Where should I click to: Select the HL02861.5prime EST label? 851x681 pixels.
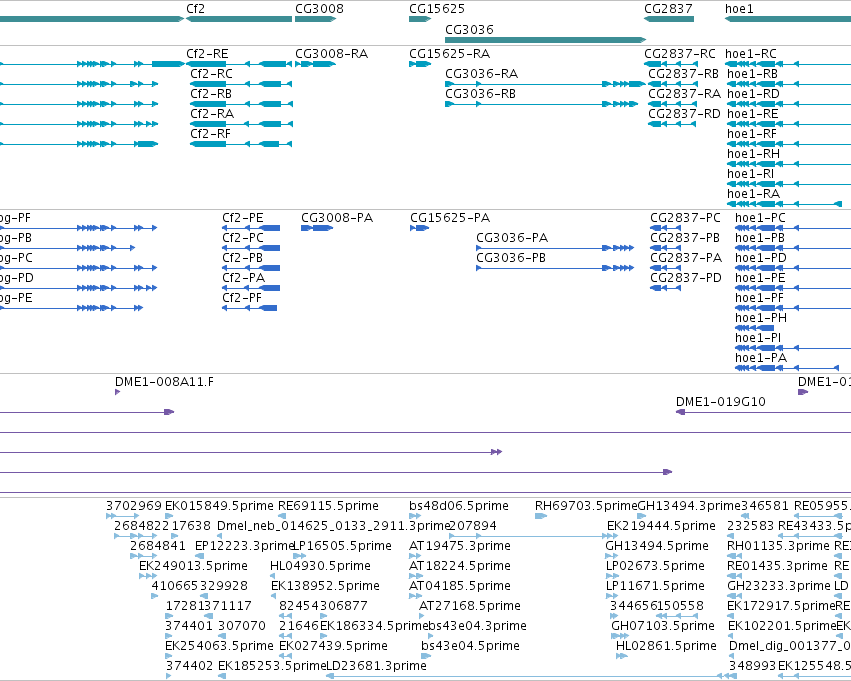pyautogui.click(x=666, y=646)
